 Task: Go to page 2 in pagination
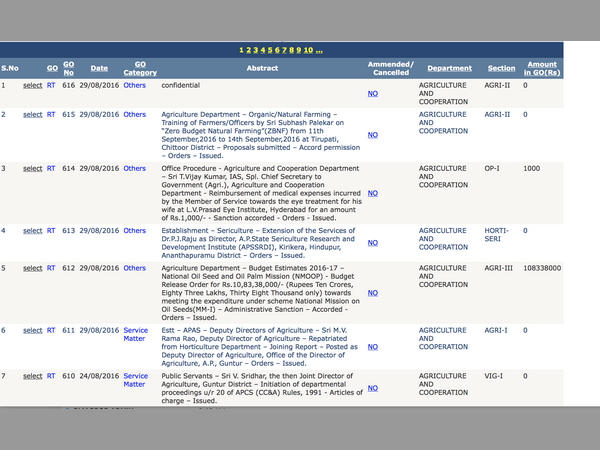click(248, 49)
